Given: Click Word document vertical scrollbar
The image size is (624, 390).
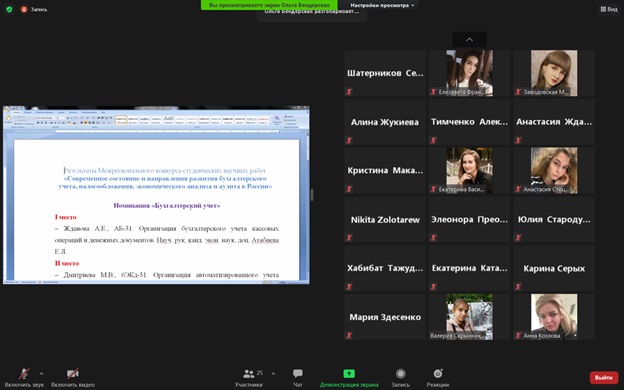Looking at the screenshot, I should coord(307,205).
